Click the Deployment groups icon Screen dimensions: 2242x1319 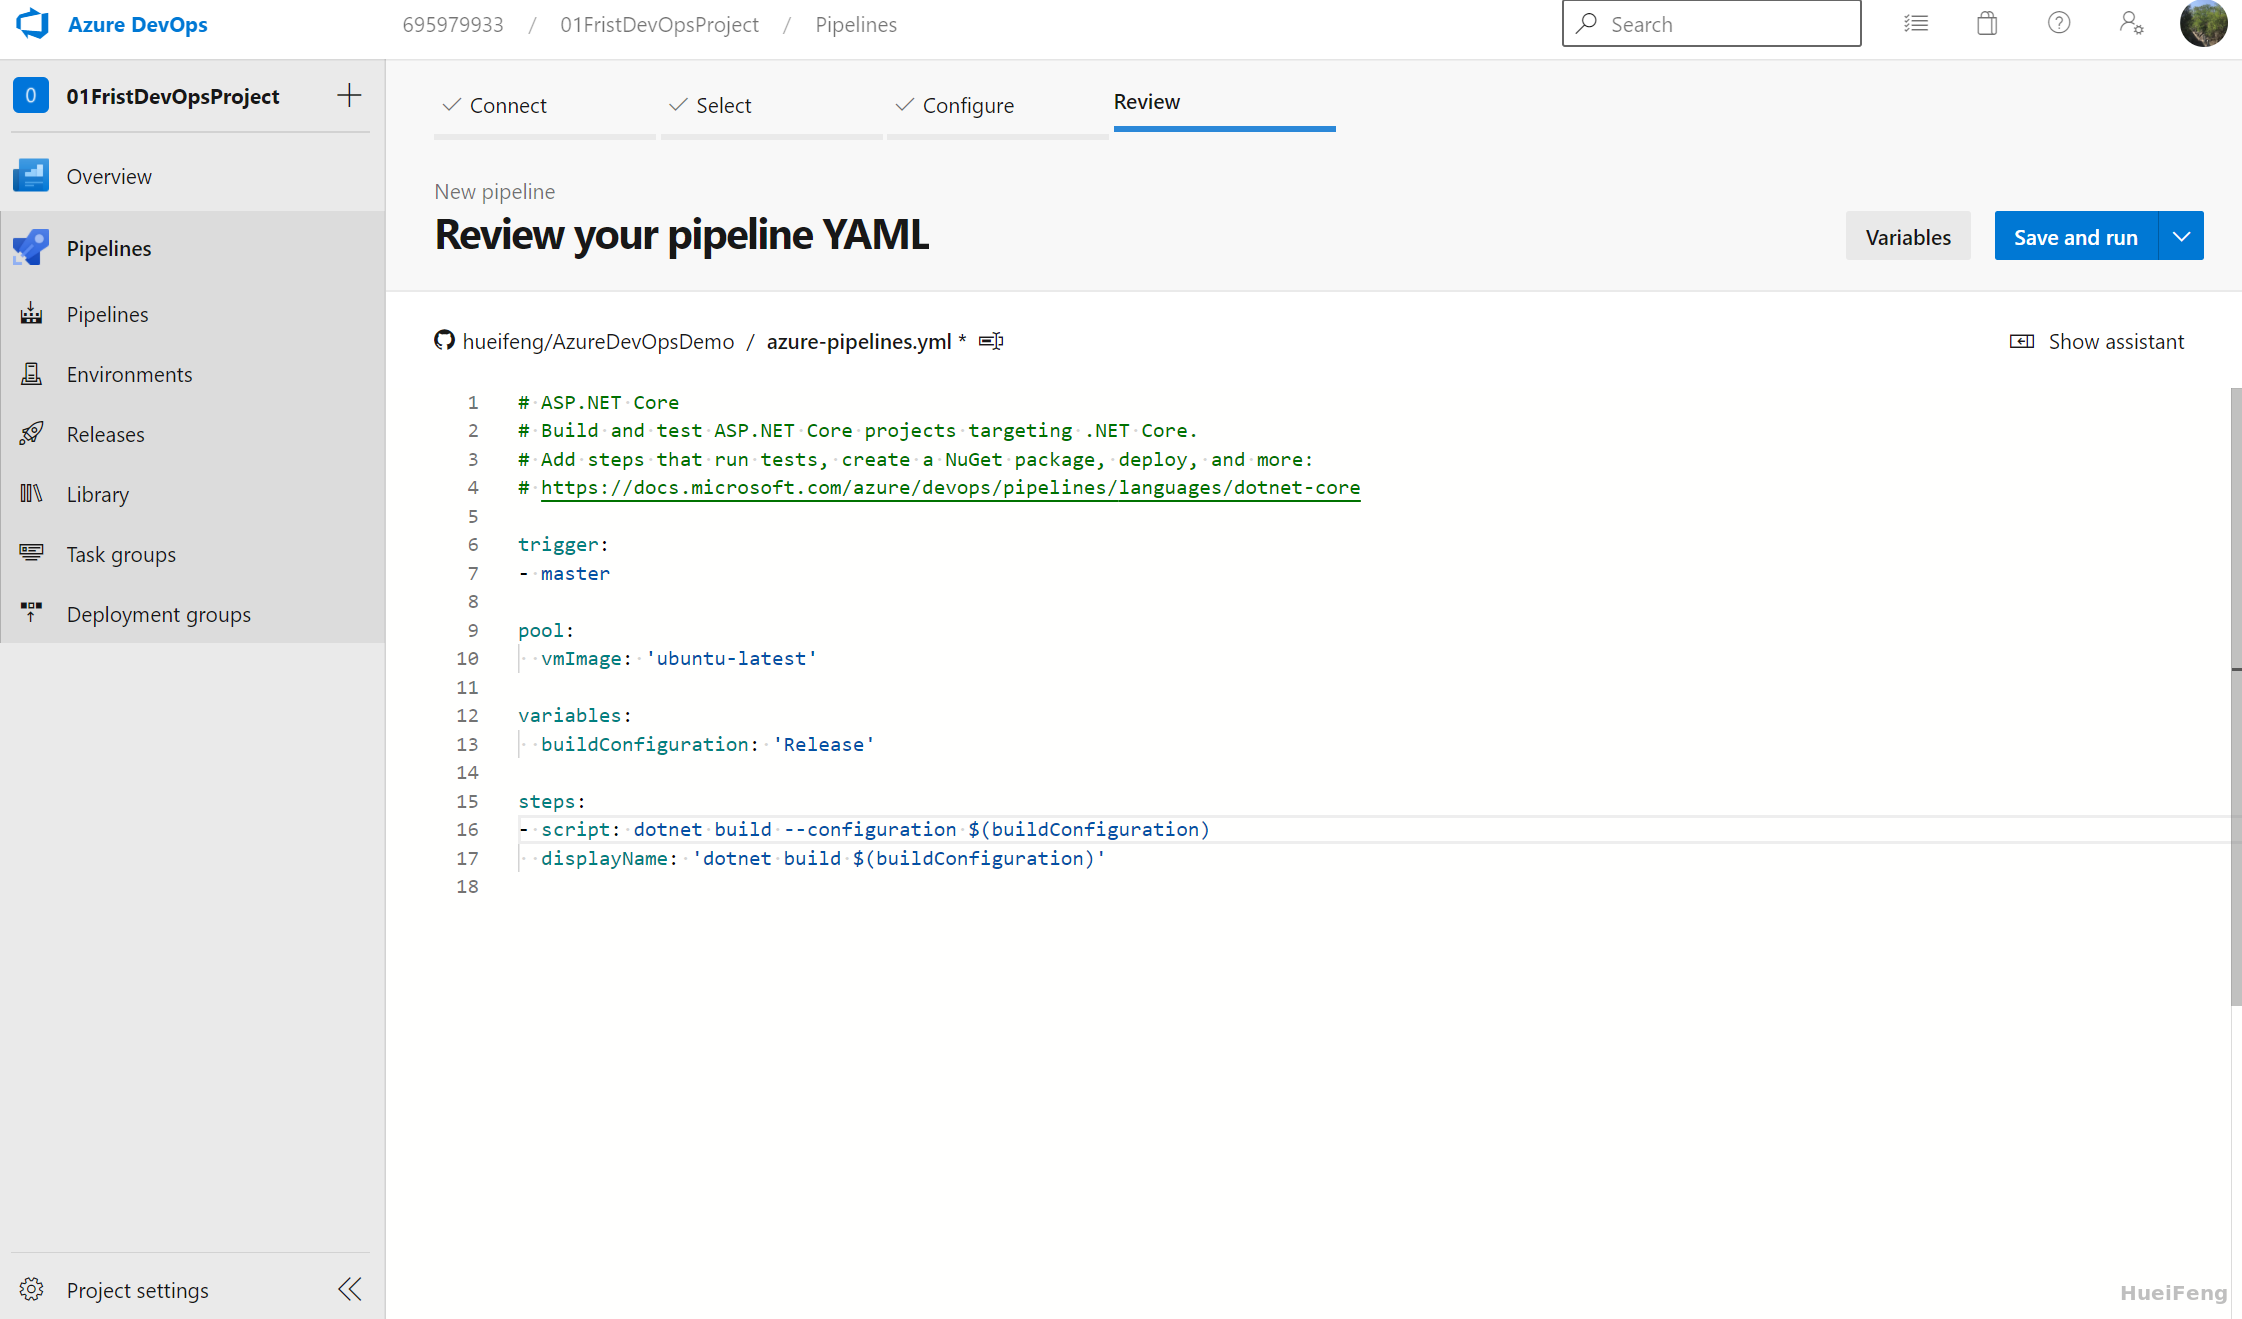tap(31, 613)
